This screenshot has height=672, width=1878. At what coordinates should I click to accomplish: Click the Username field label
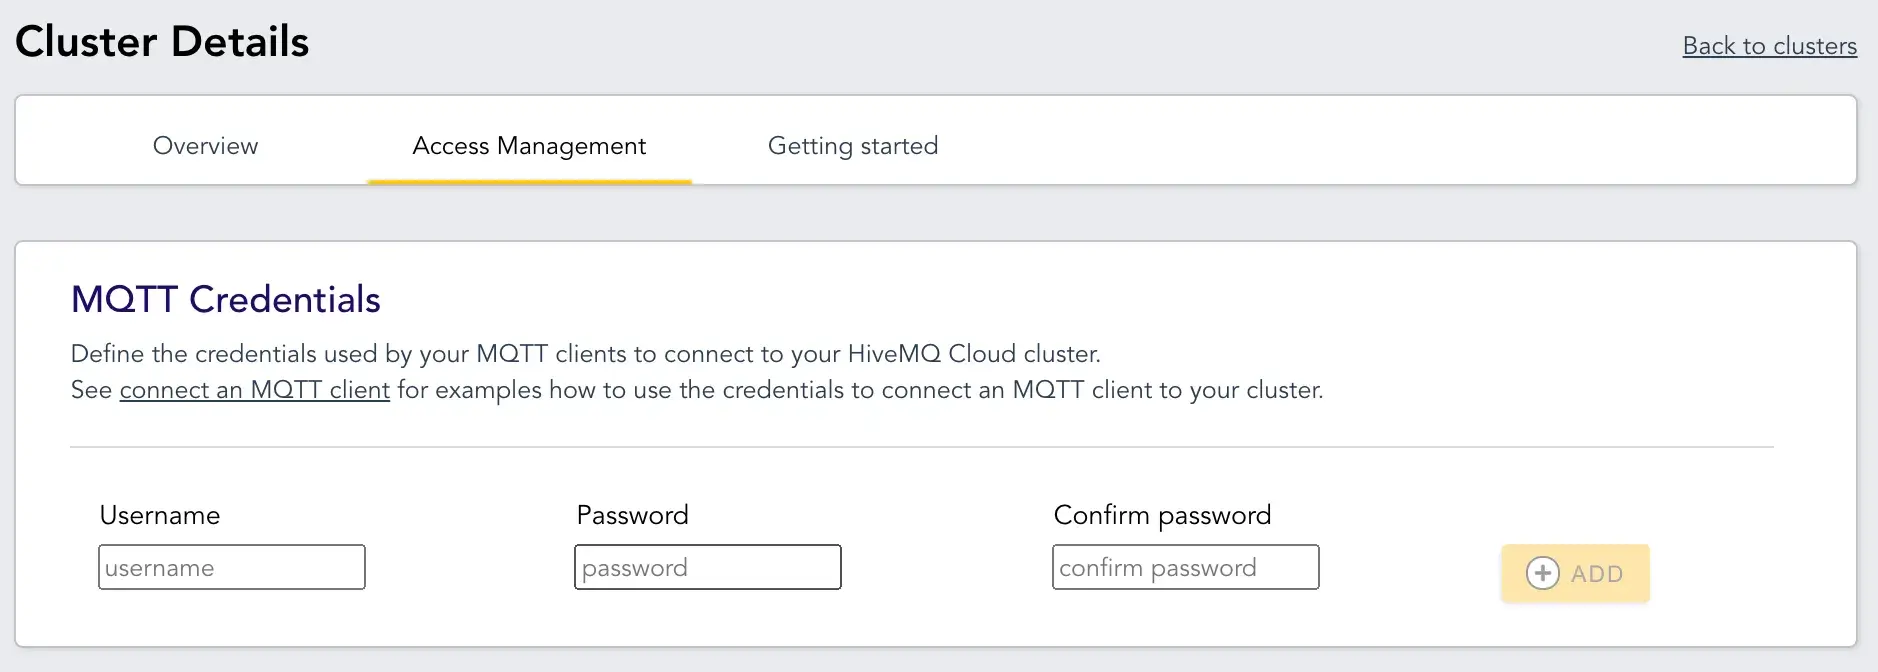160,515
